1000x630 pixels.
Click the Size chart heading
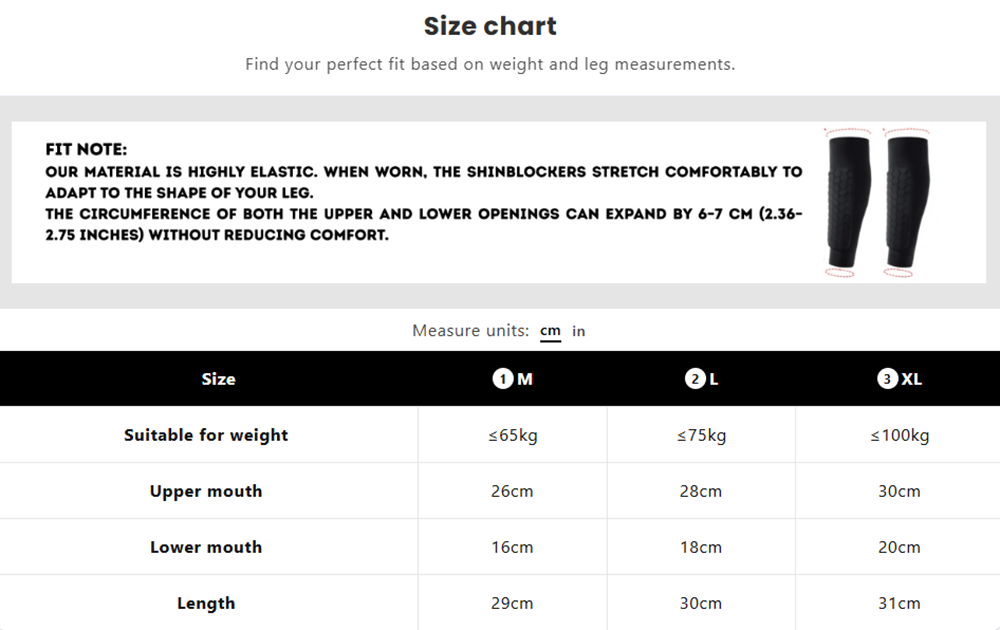pyautogui.click(x=490, y=26)
